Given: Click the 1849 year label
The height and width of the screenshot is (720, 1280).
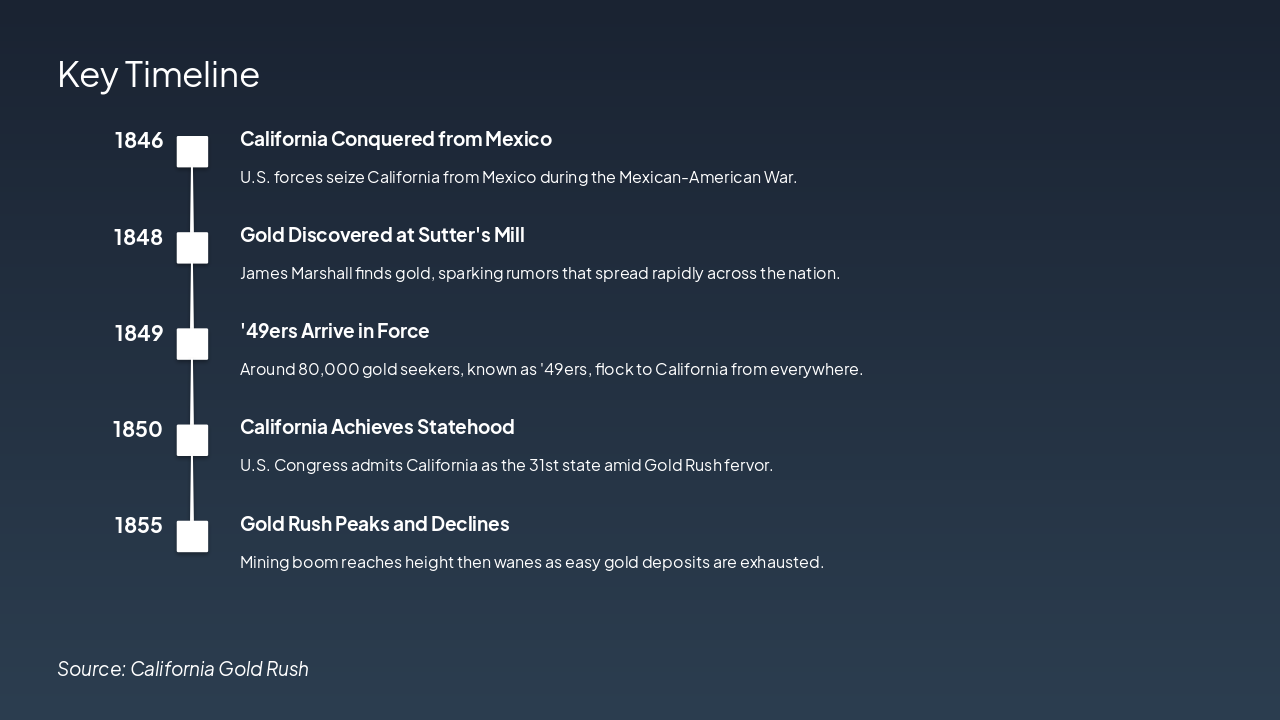Looking at the screenshot, I should coord(138,333).
